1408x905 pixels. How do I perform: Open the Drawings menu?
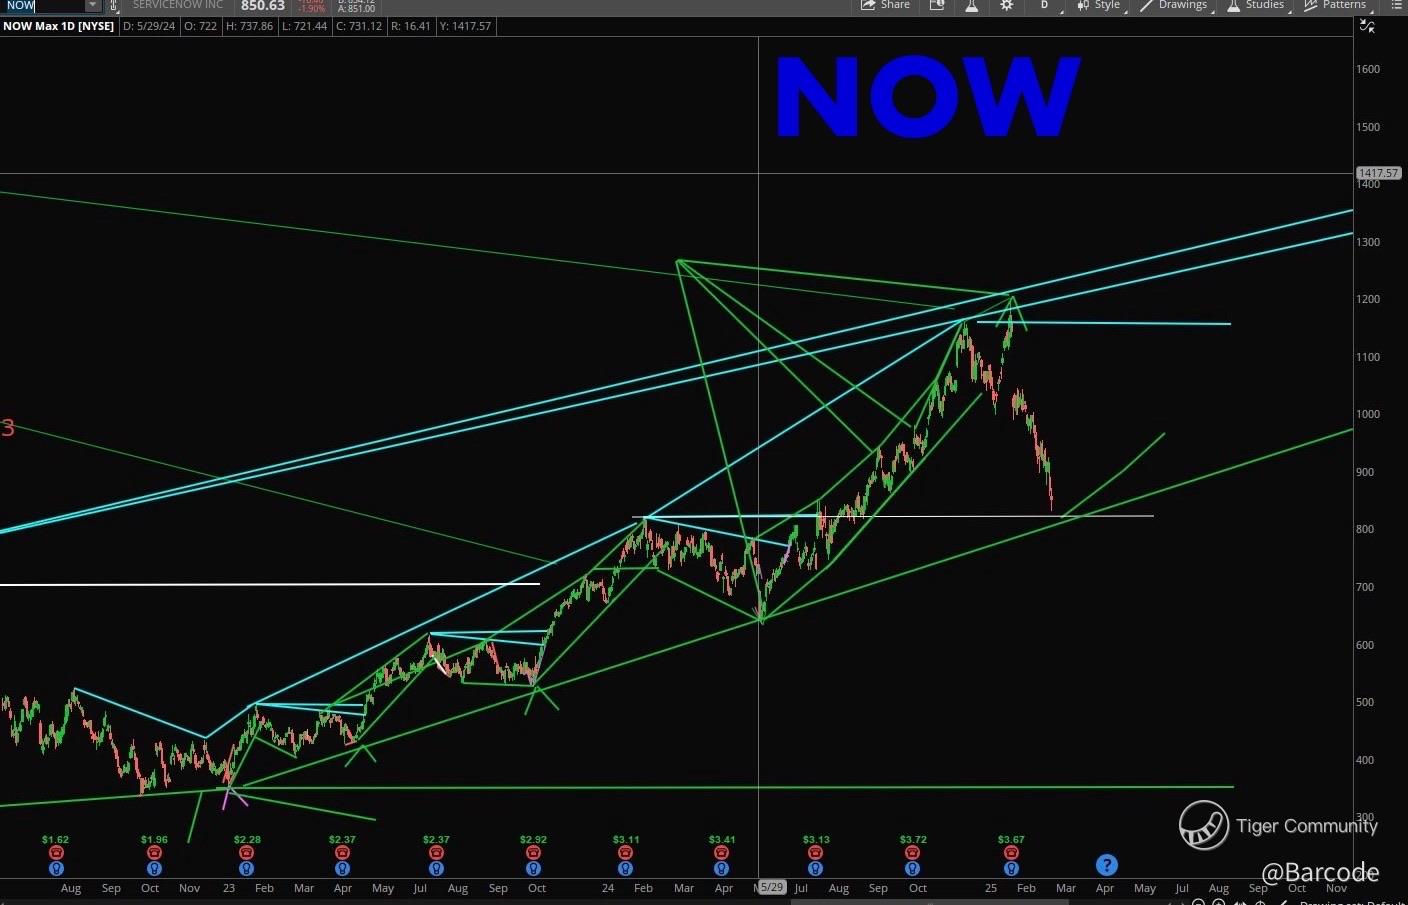(x=1174, y=5)
